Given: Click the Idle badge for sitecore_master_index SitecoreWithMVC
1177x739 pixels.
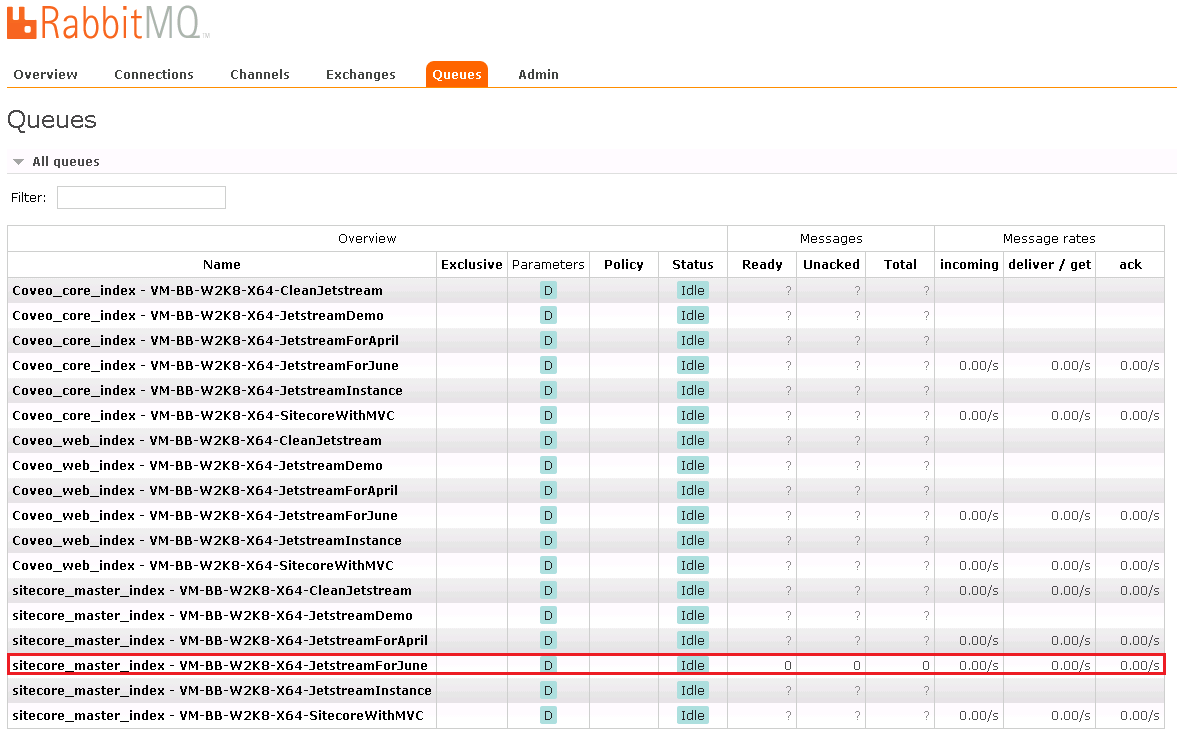Looking at the screenshot, I should tap(692, 715).
